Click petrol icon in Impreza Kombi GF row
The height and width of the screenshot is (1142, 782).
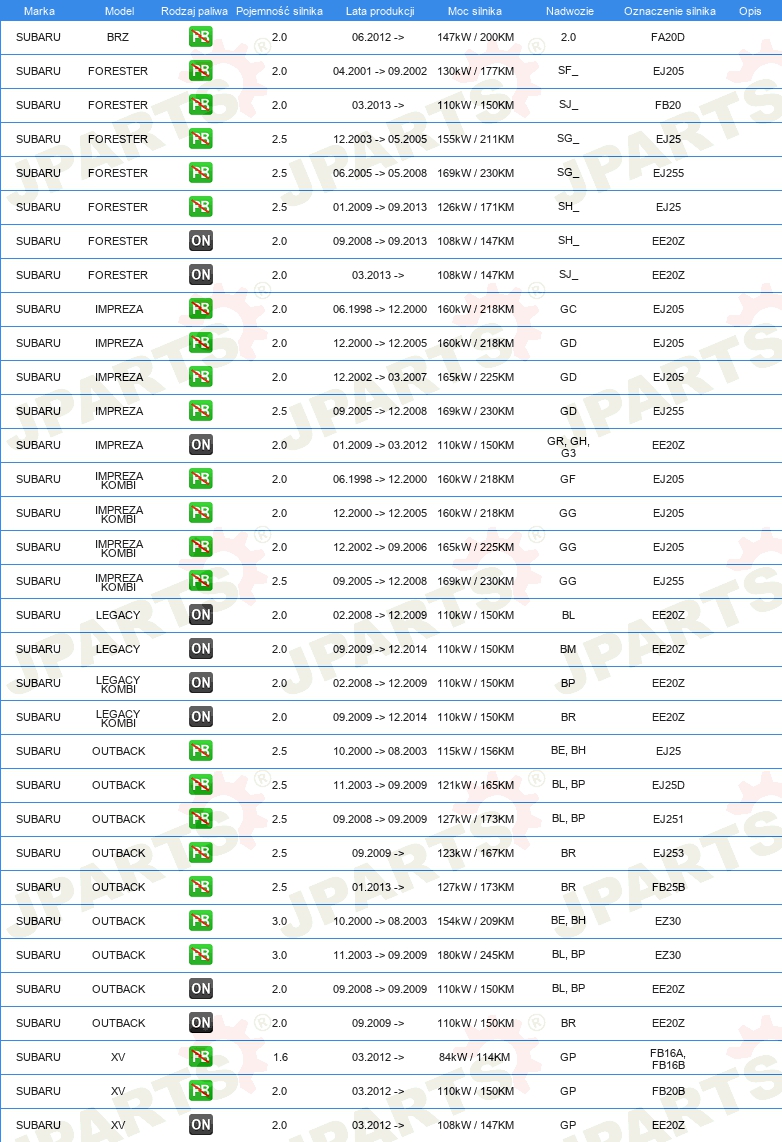200,479
